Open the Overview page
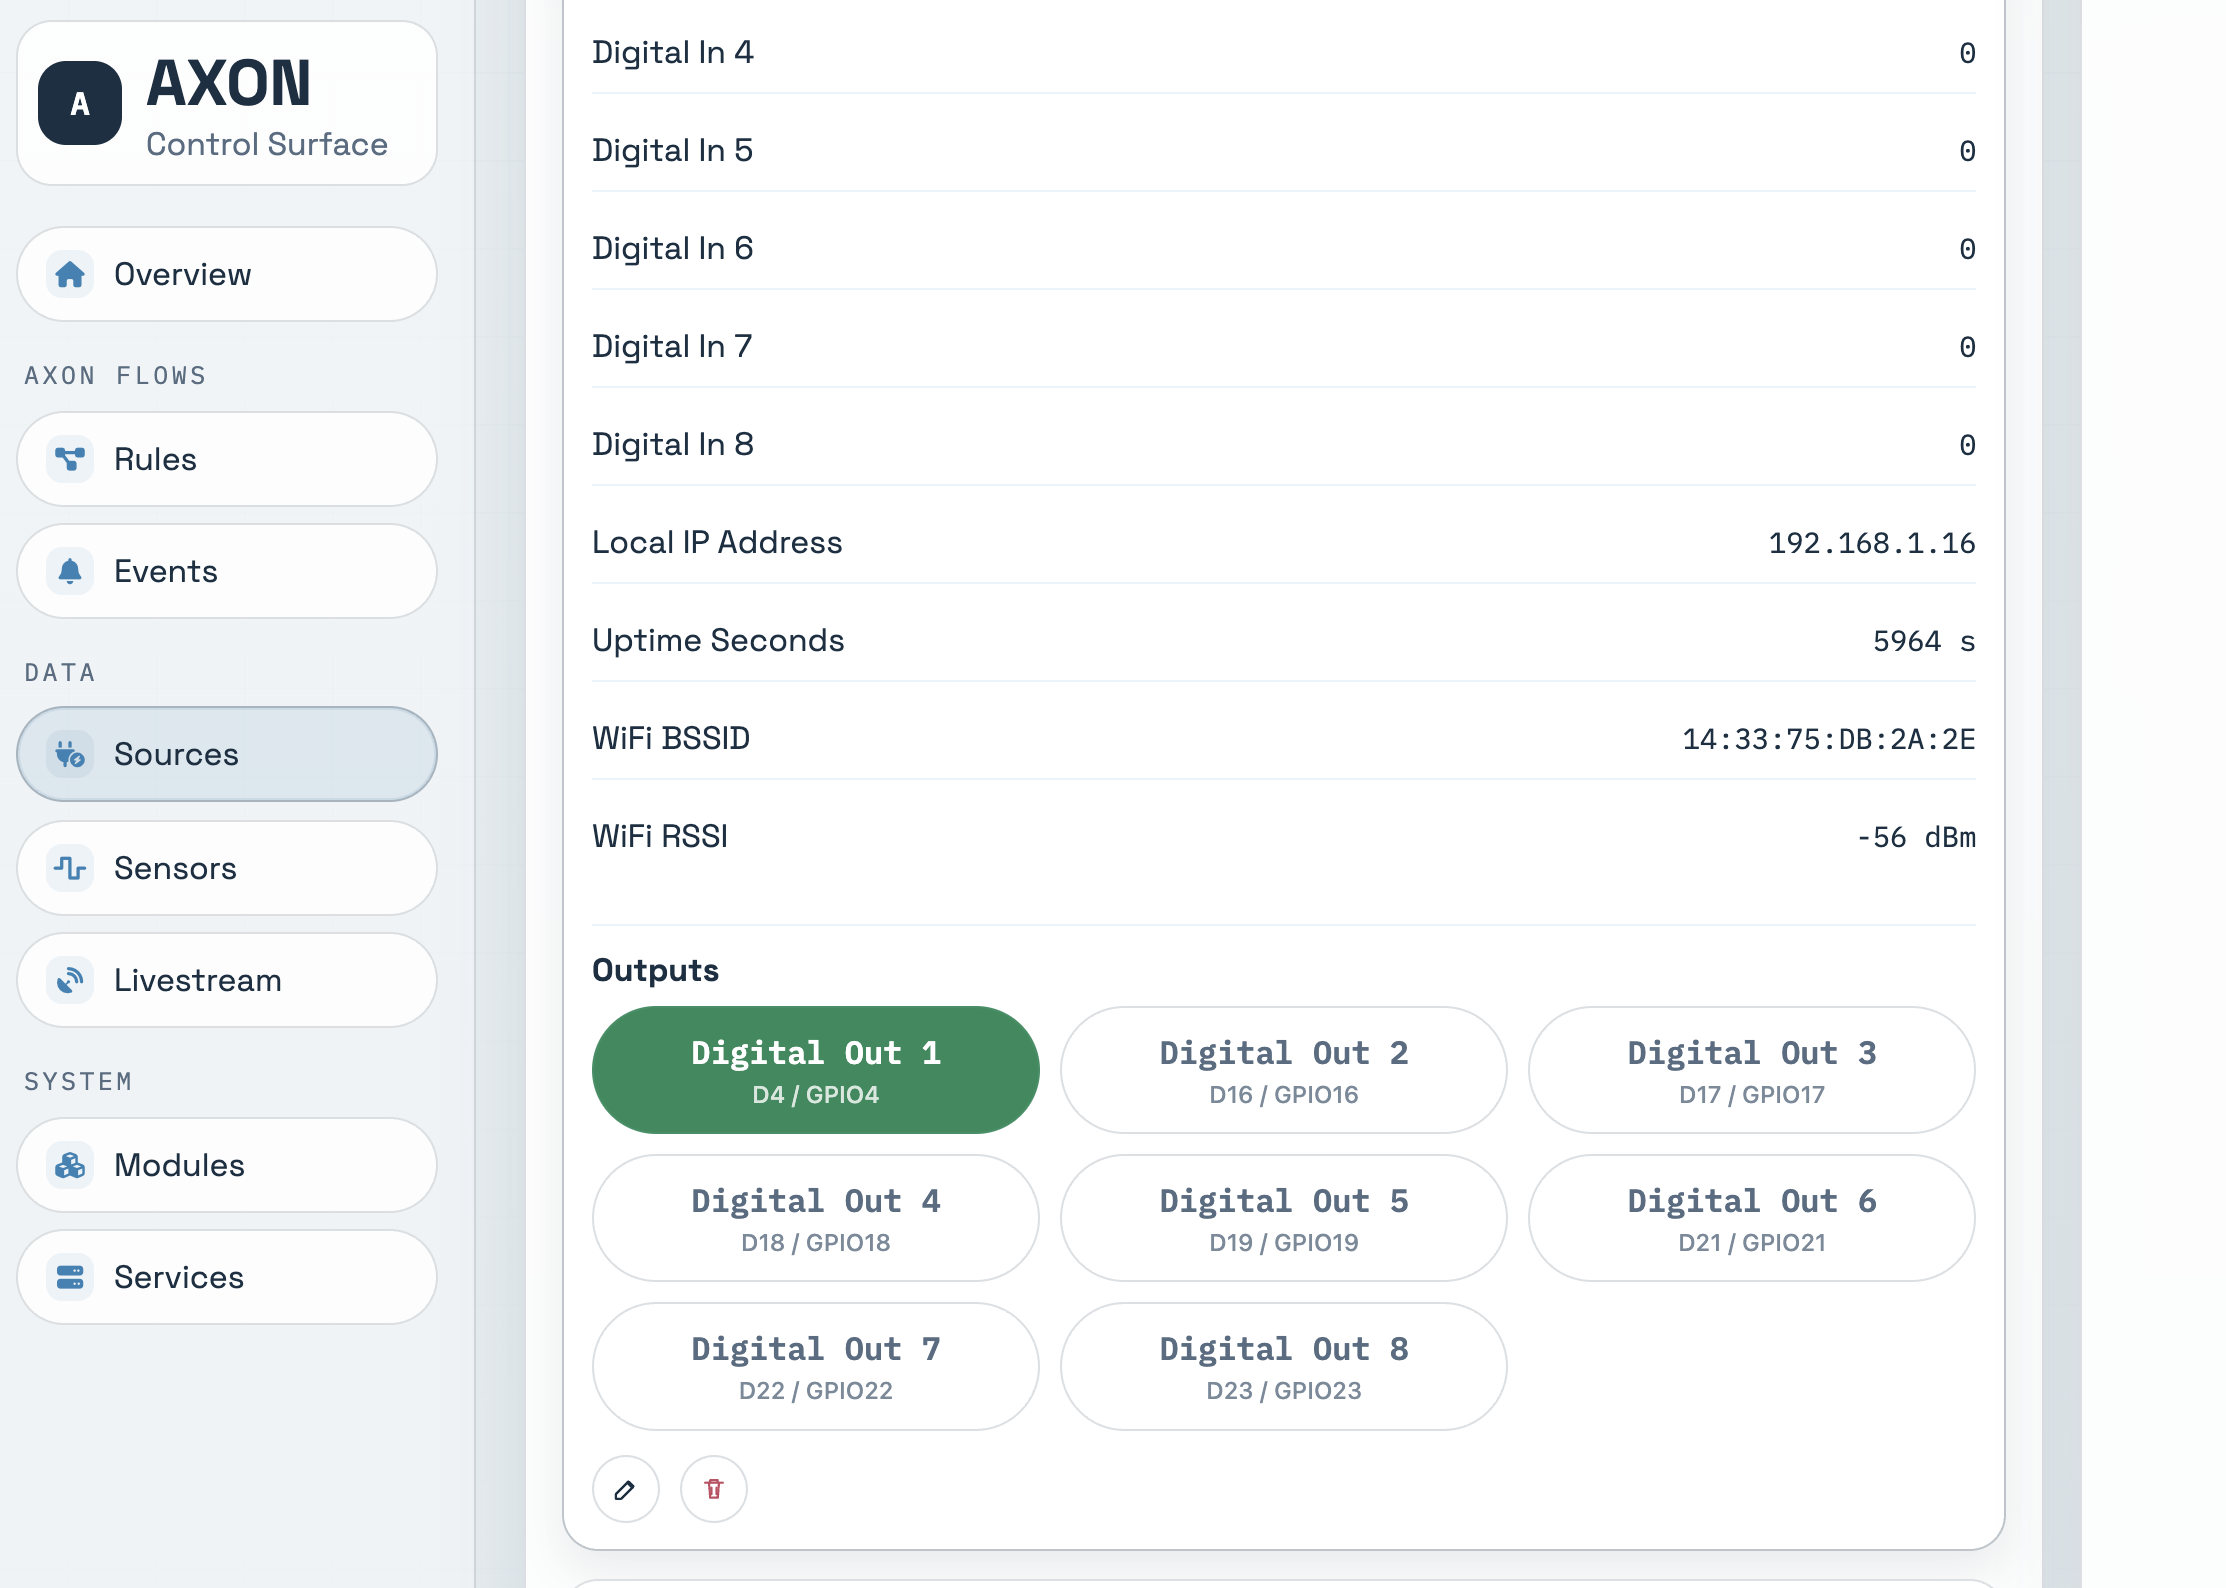Viewport: 2226px width, 1588px height. (x=227, y=274)
